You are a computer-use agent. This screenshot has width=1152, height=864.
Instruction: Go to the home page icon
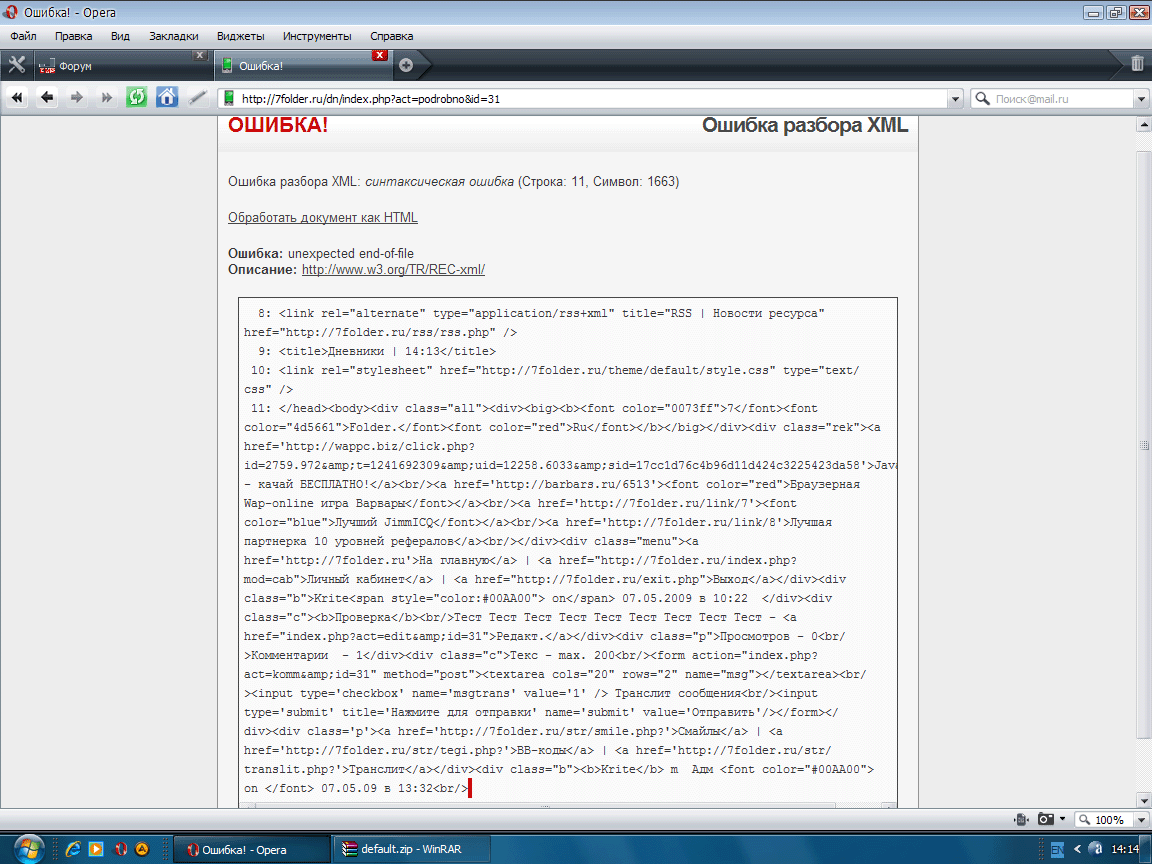pos(167,98)
